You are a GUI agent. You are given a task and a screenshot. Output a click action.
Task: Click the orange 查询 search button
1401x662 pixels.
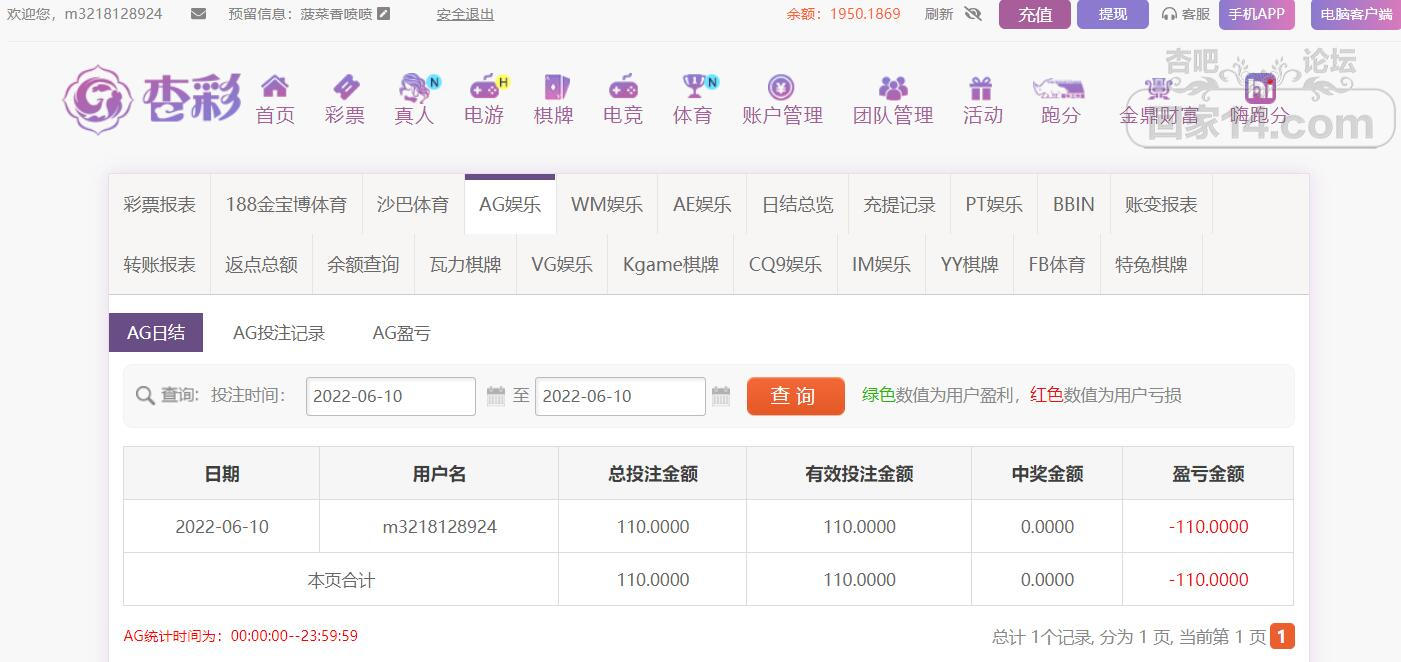[x=795, y=396]
